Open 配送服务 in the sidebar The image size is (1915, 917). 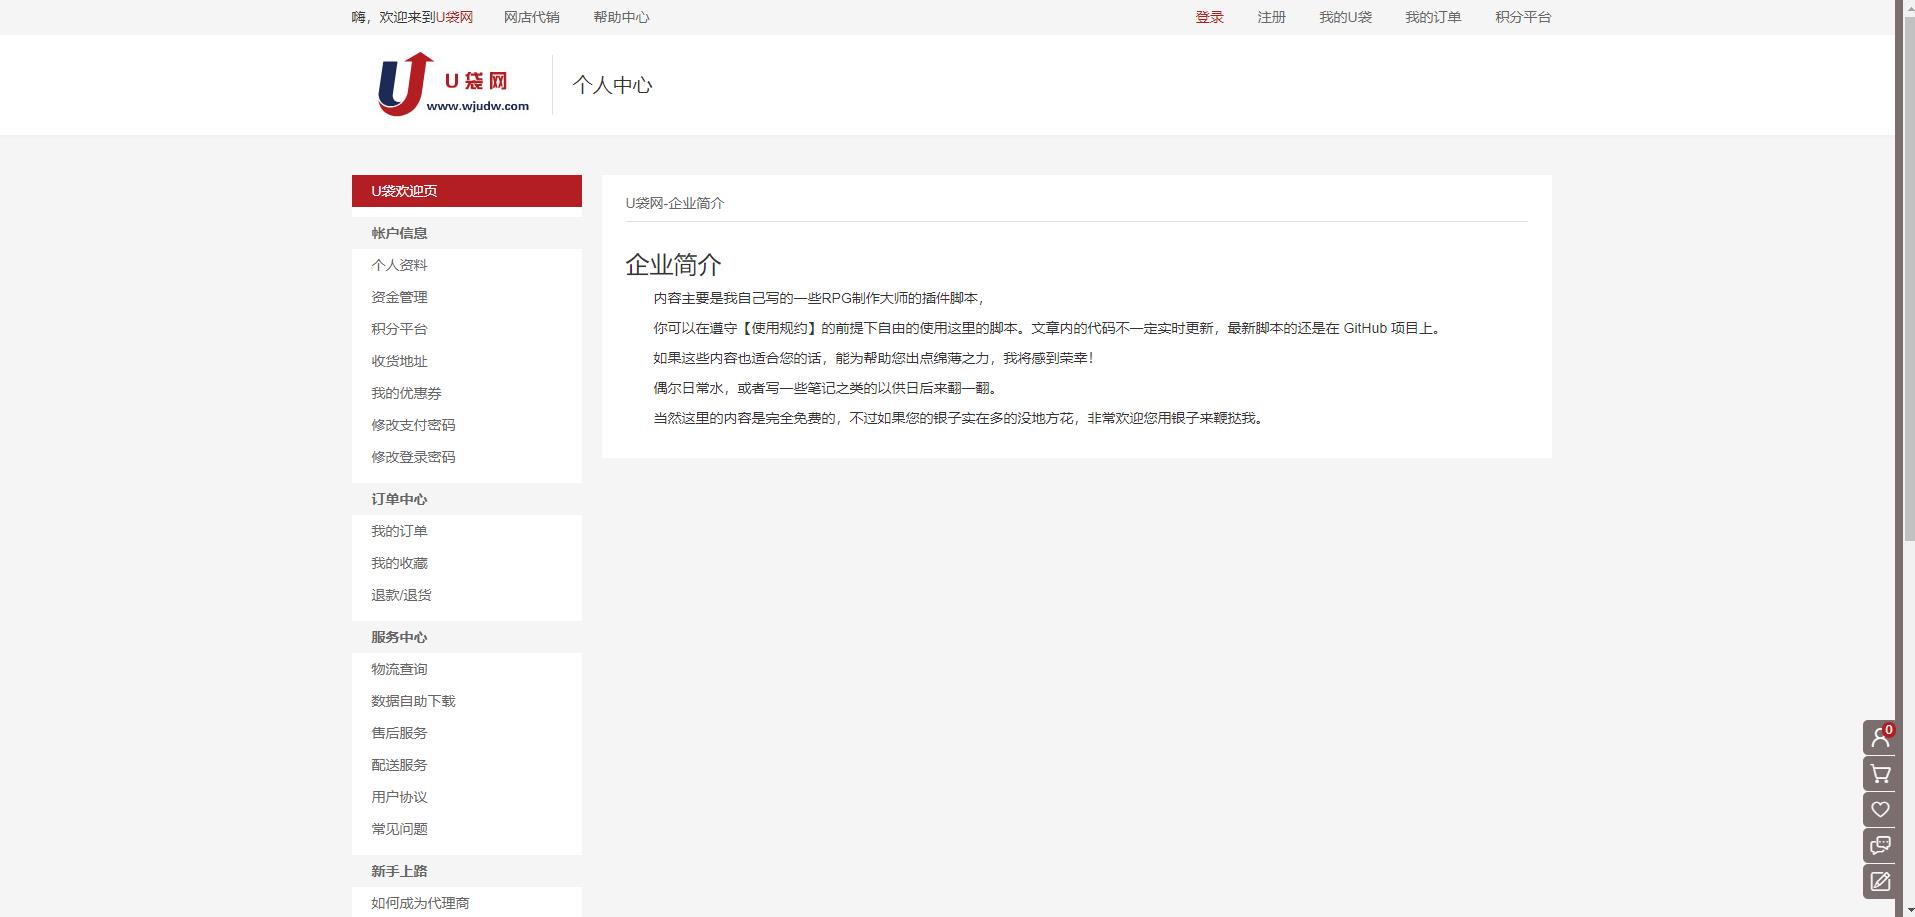[399, 765]
